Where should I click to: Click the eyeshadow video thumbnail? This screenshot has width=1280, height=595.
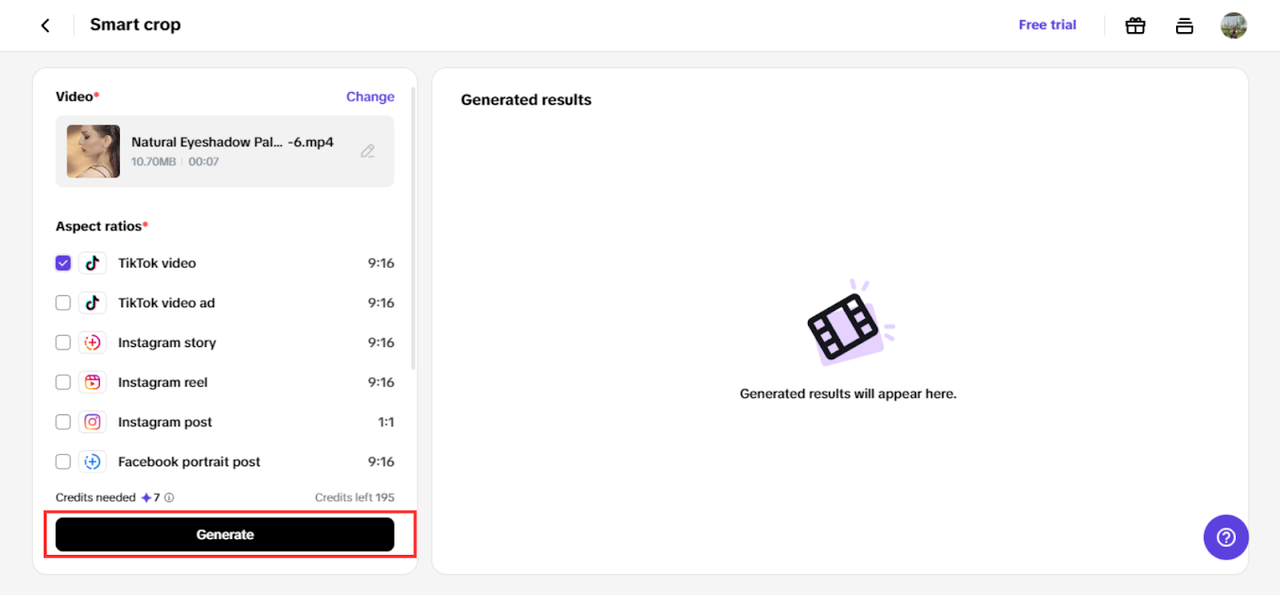[93, 151]
